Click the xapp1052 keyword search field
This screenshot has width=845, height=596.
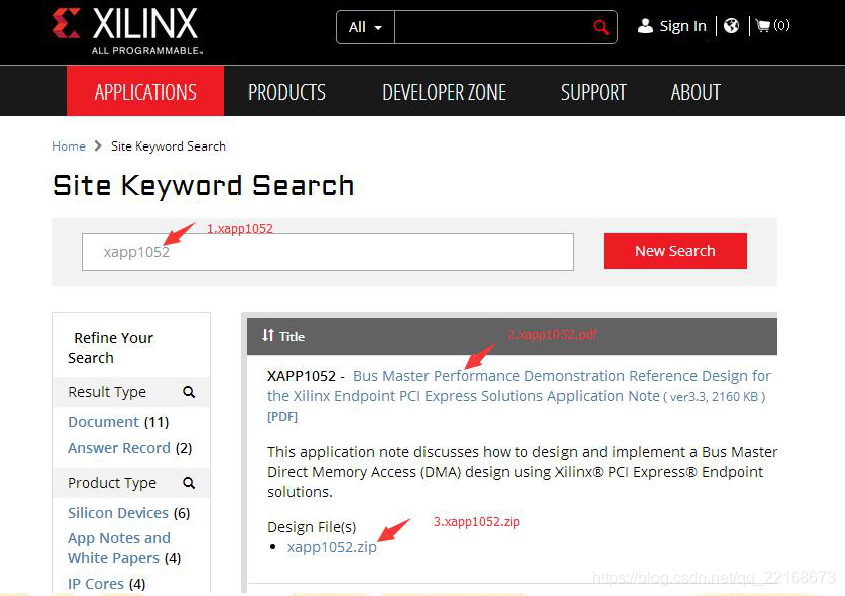328,252
